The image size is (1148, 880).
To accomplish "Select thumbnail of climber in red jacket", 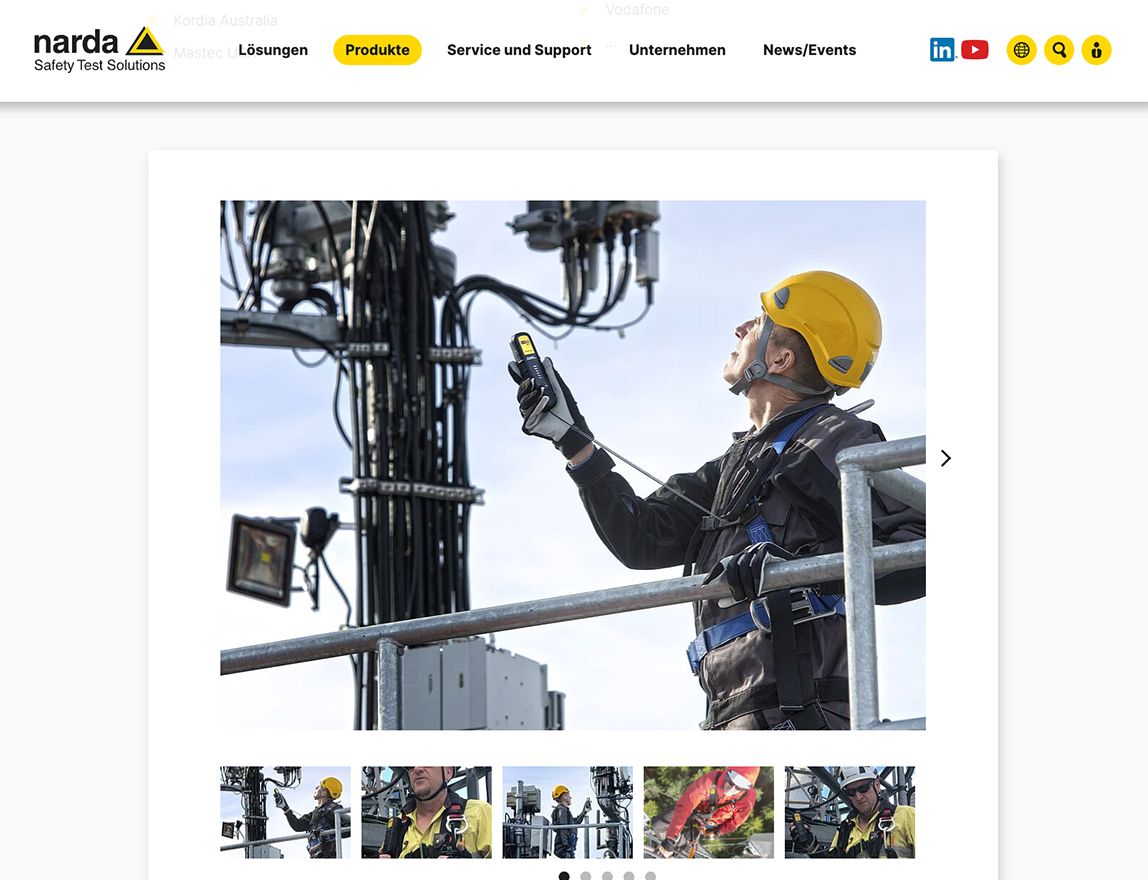I will point(708,812).
